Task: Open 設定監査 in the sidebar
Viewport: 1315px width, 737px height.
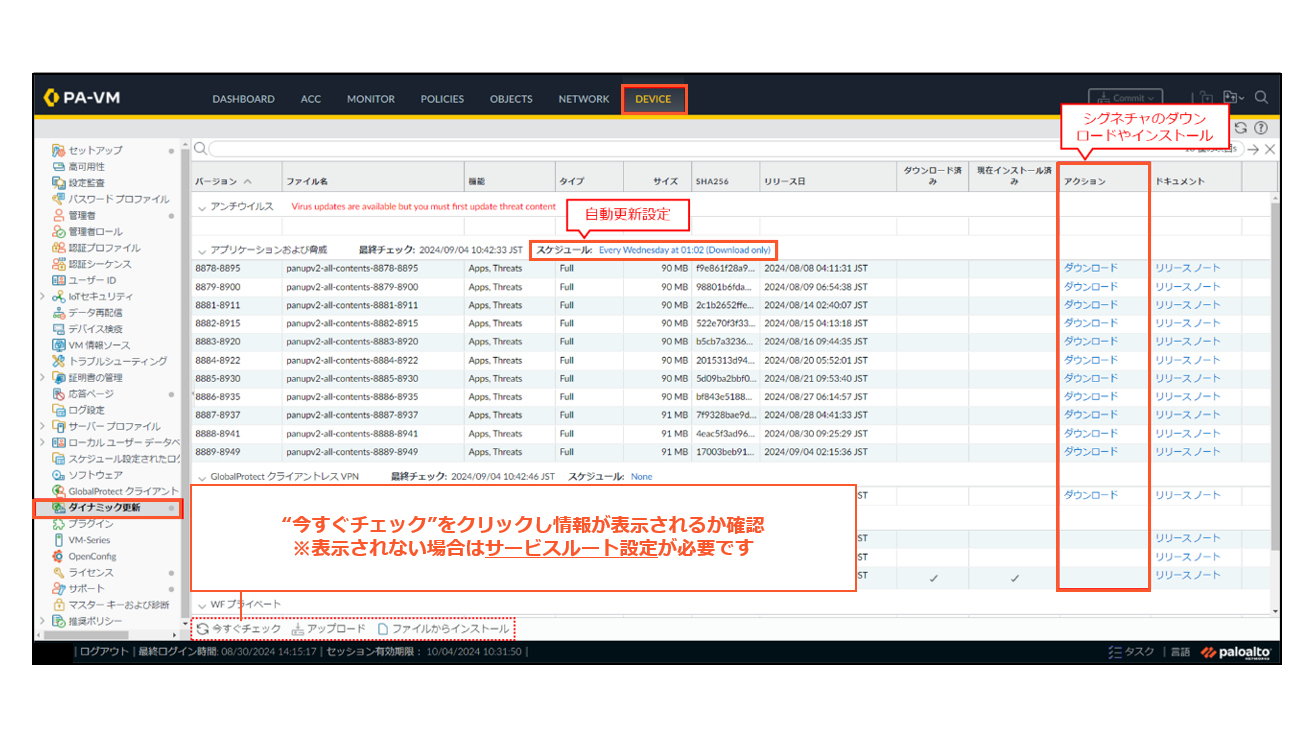Action: (86, 183)
